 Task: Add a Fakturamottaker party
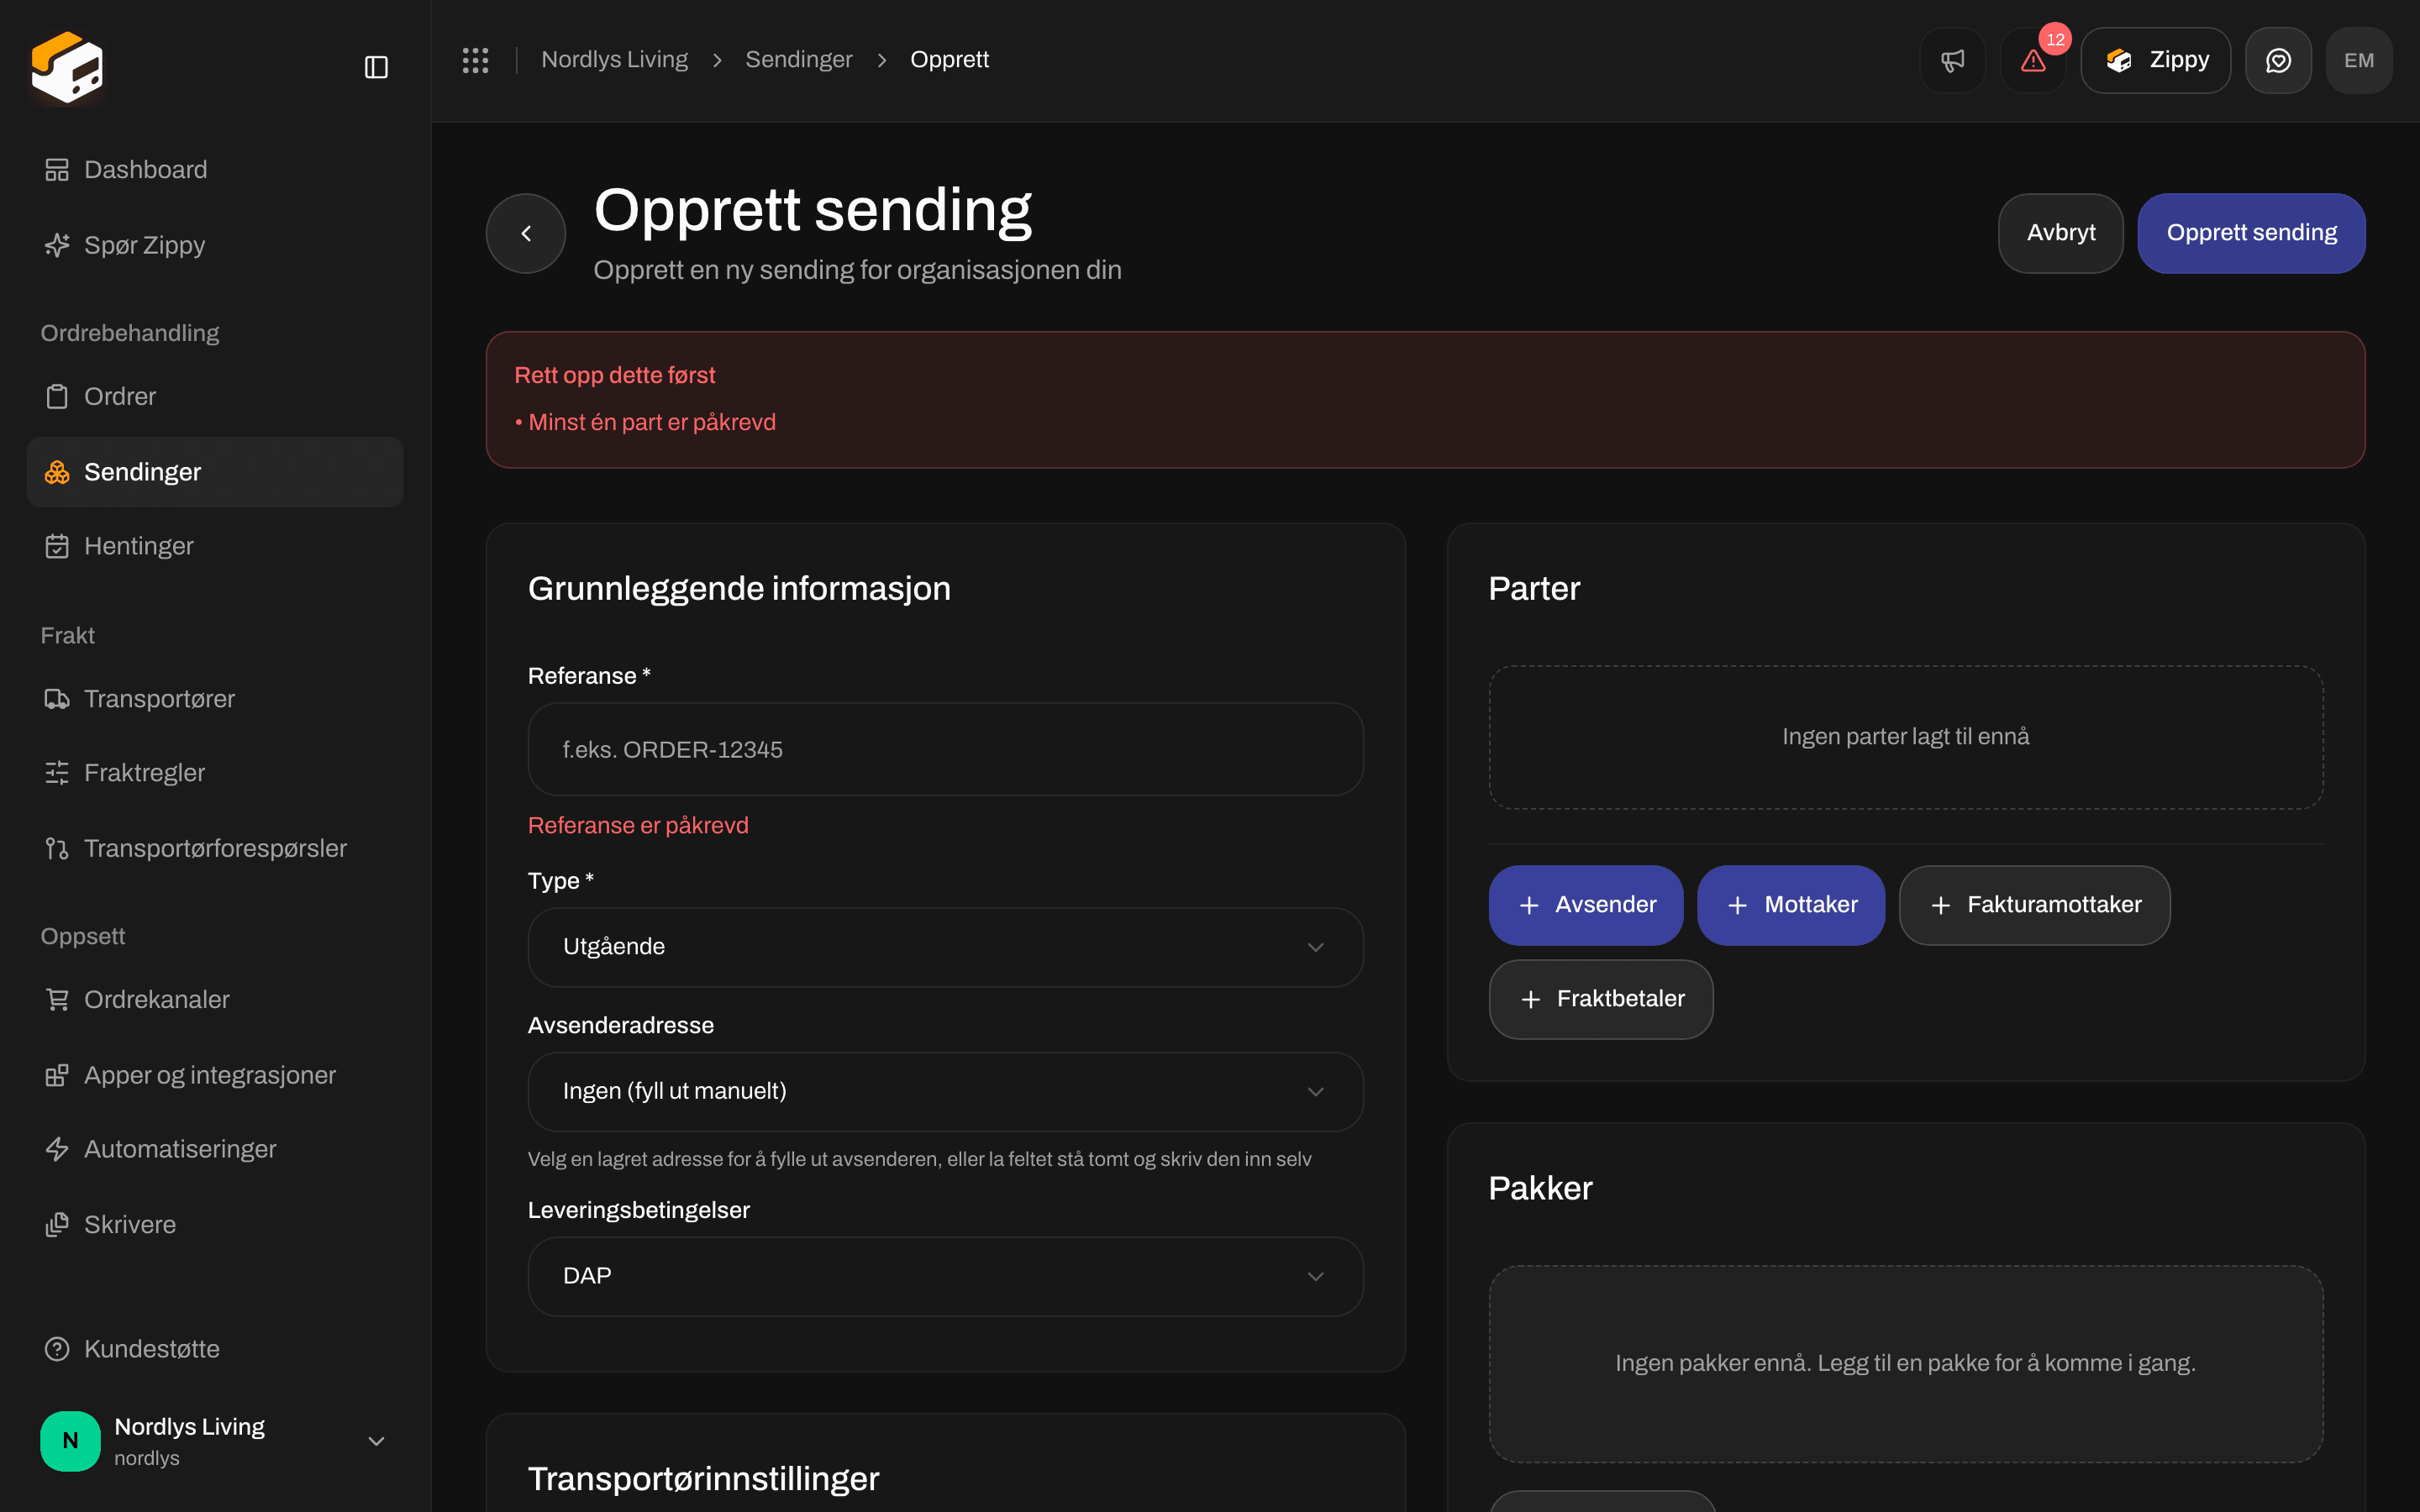(x=2034, y=905)
